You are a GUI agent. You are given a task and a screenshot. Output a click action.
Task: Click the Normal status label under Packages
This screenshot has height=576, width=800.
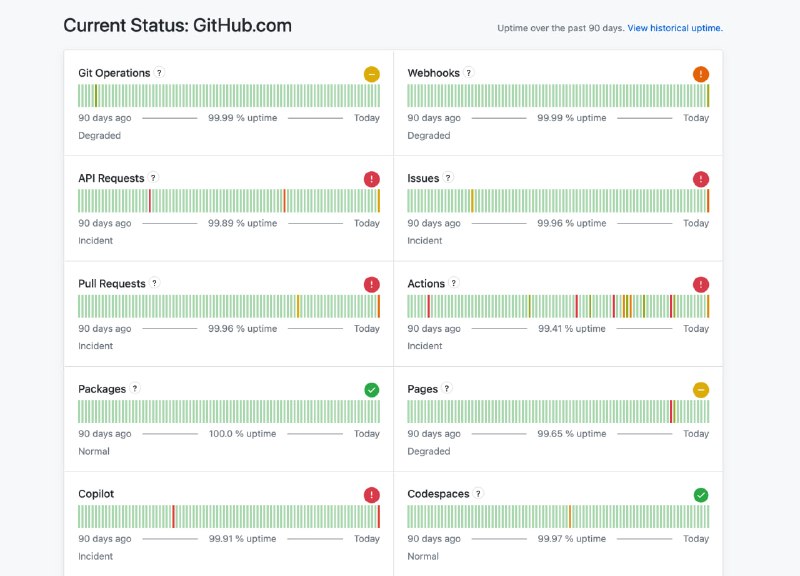pyautogui.click(x=94, y=451)
